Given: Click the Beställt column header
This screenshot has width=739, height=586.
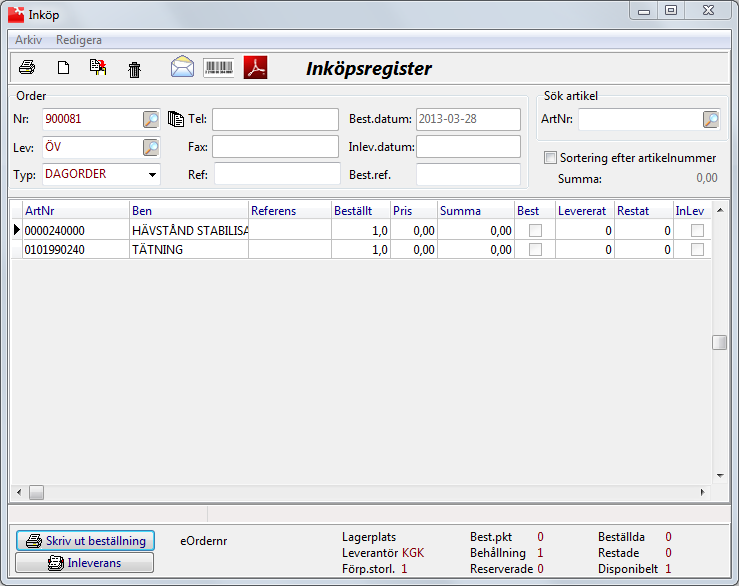Looking at the screenshot, I should click(x=361, y=211).
